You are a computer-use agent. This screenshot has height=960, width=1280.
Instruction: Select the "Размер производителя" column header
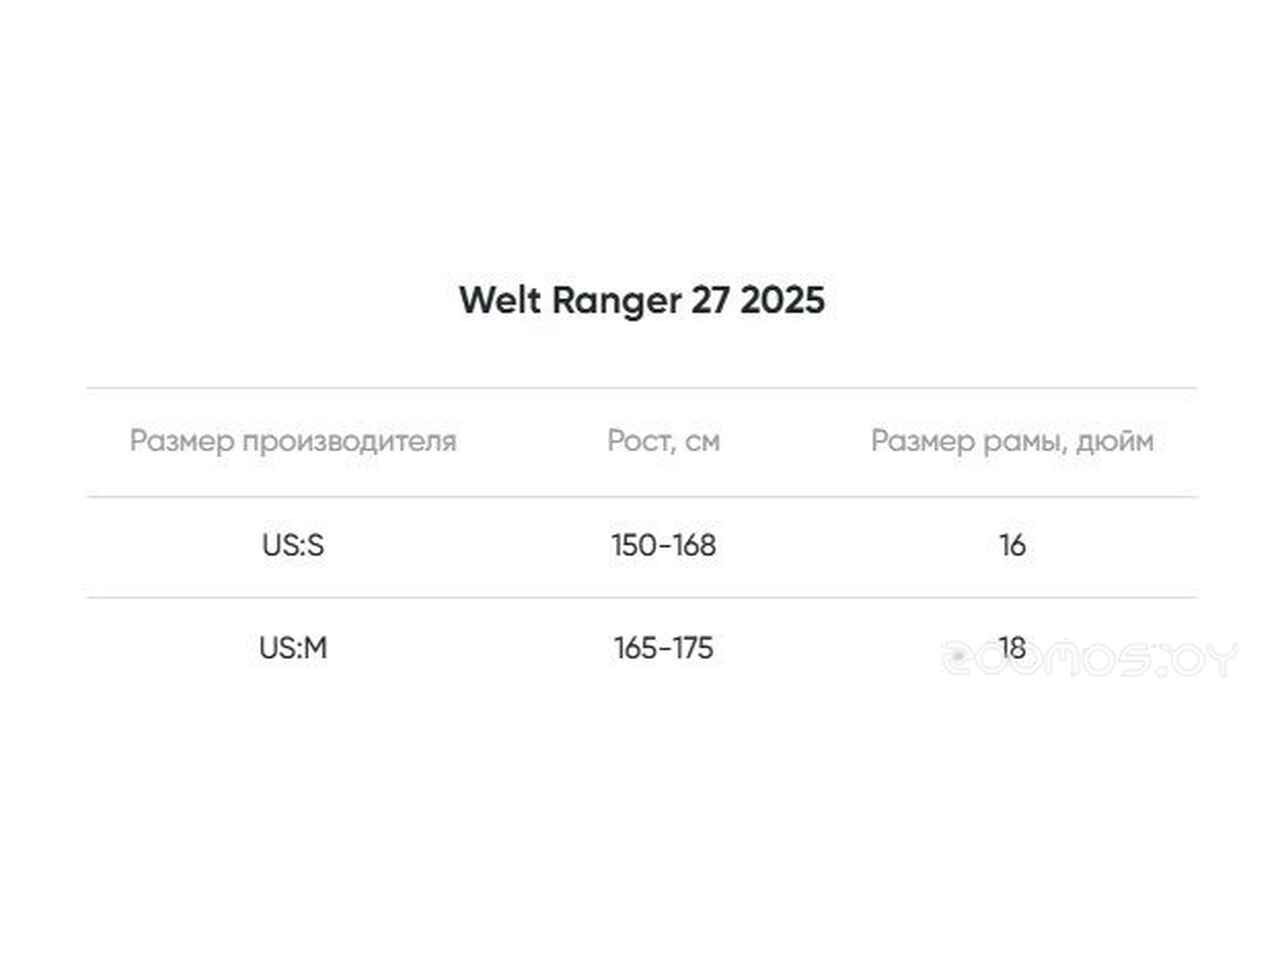[292, 440]
